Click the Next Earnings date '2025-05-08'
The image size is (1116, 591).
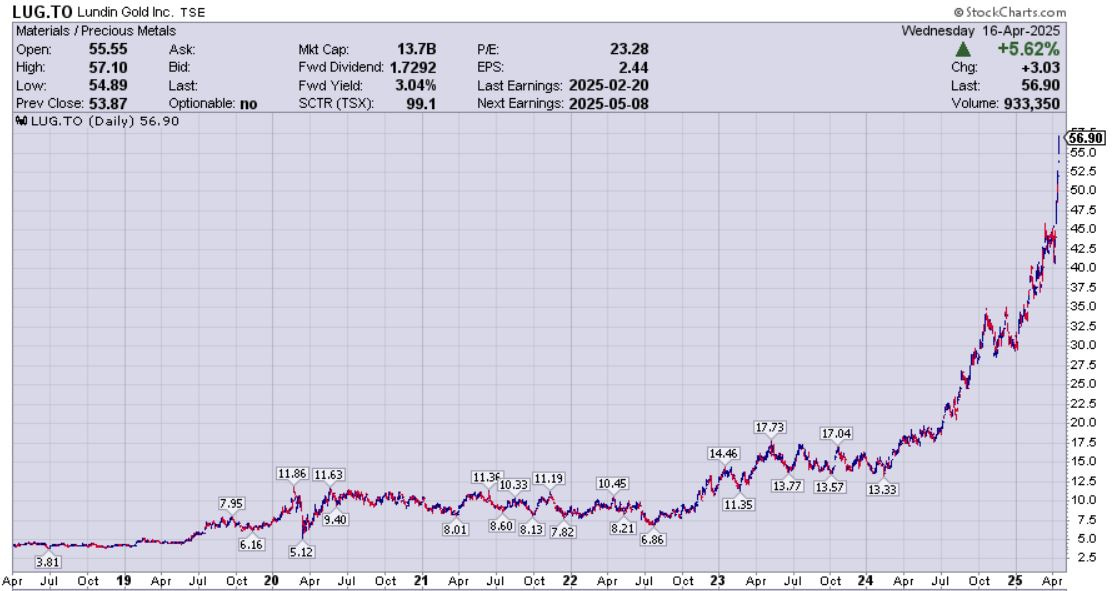(609, 103)
